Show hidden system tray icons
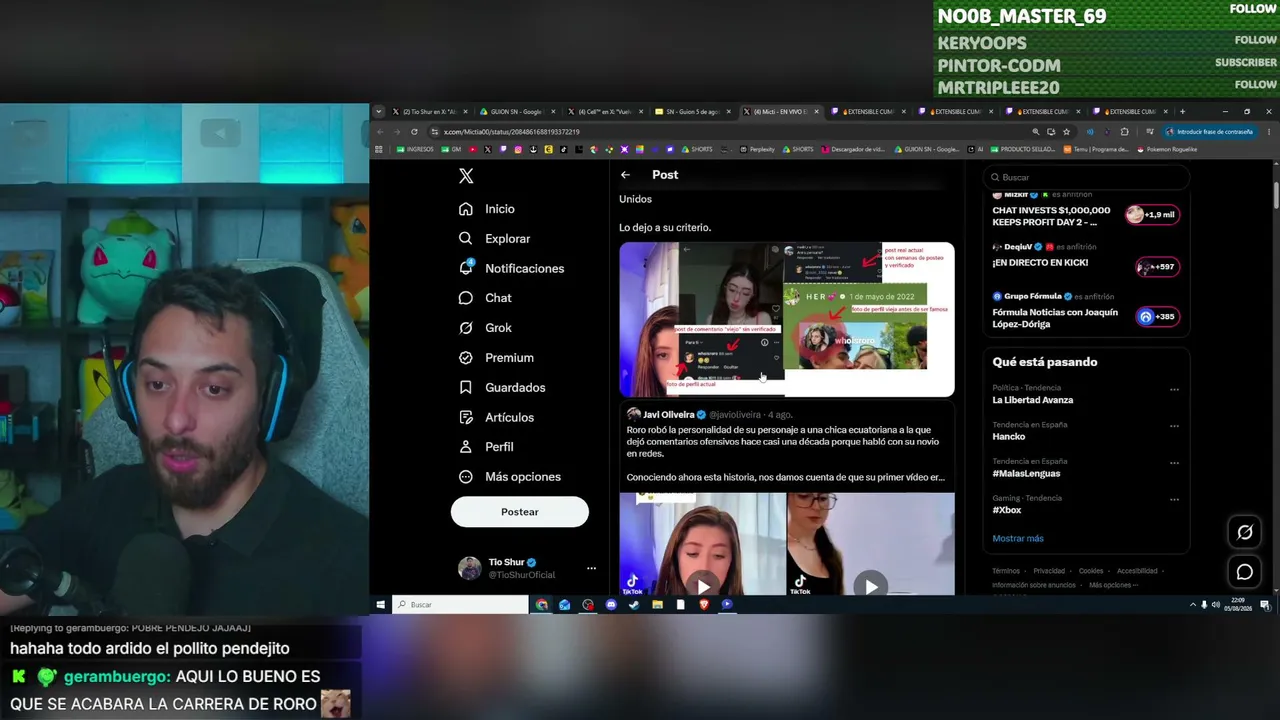Viewport: 1280px width, 720px height. pos(1192,605)
